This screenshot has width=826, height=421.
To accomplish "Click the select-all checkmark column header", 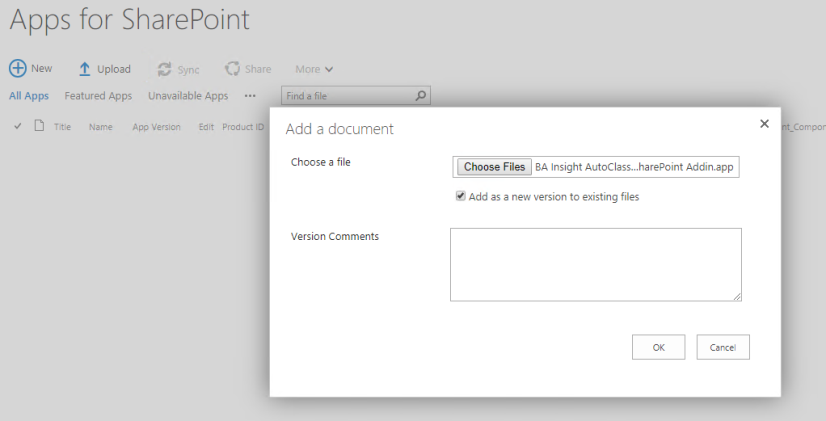I will (x=18, y=127).
